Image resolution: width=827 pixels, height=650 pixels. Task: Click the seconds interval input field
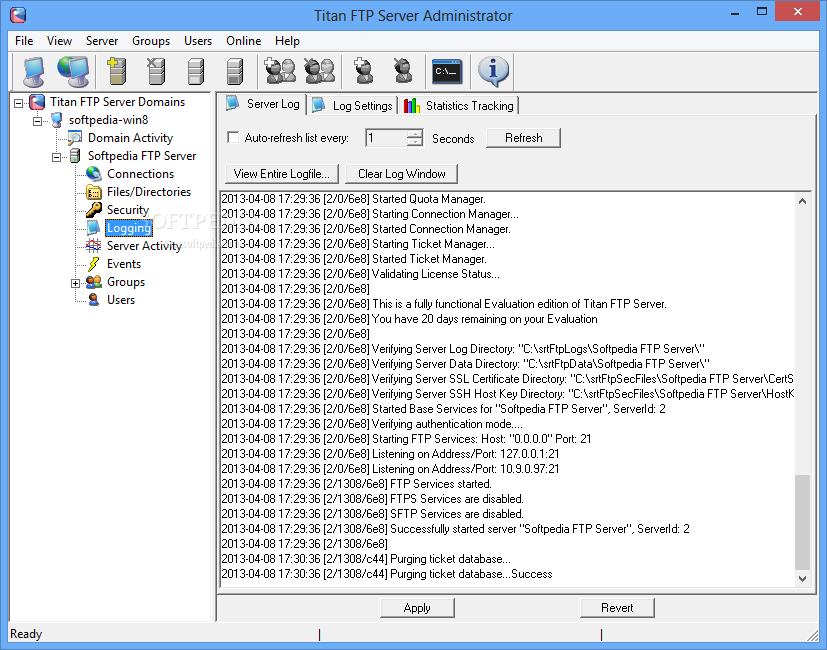point(387,138)
